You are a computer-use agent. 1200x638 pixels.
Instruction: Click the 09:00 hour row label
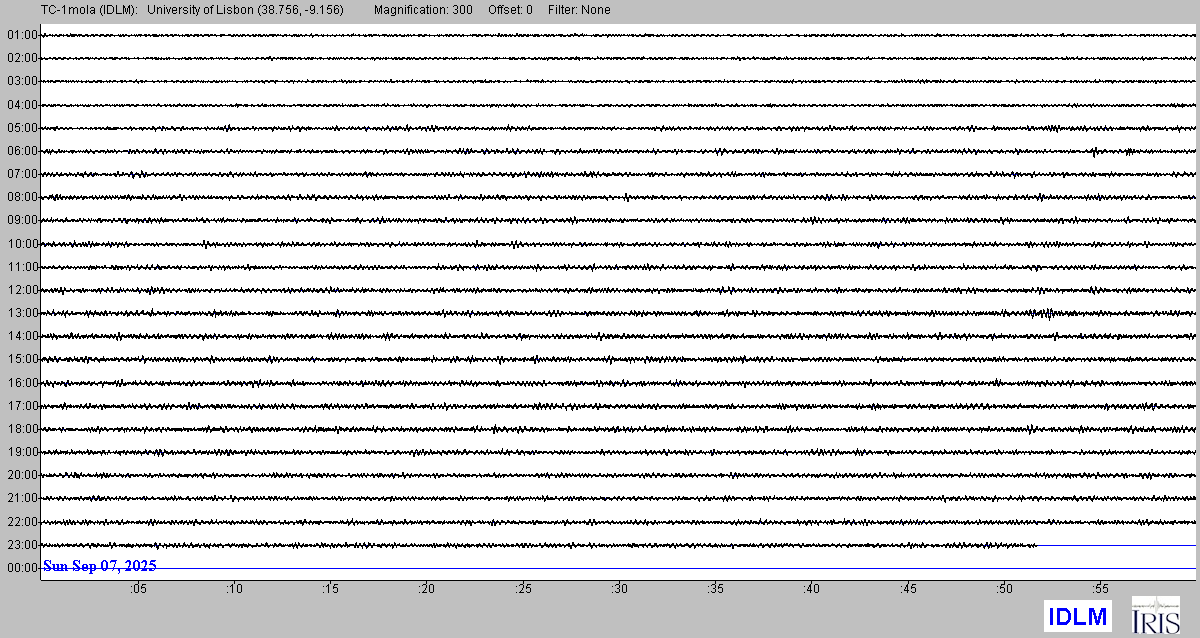(21, 220)
